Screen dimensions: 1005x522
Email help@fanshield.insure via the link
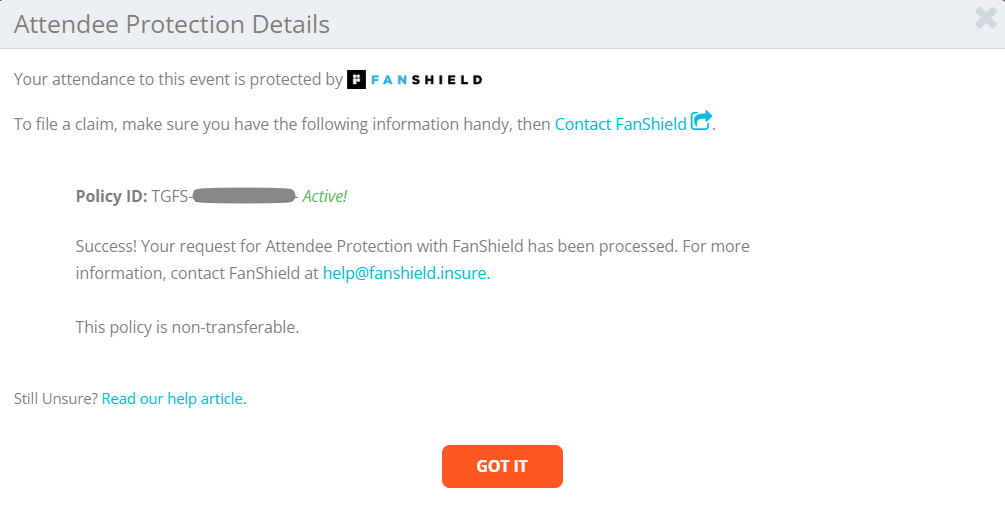[406, 273]
